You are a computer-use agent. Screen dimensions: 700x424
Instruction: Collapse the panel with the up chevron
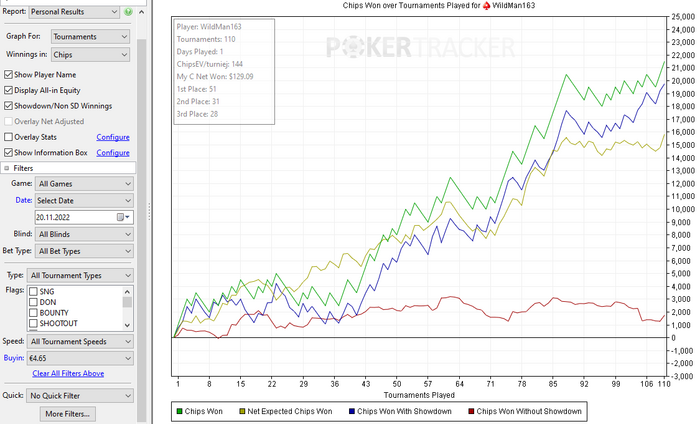[x=141, y=12]
